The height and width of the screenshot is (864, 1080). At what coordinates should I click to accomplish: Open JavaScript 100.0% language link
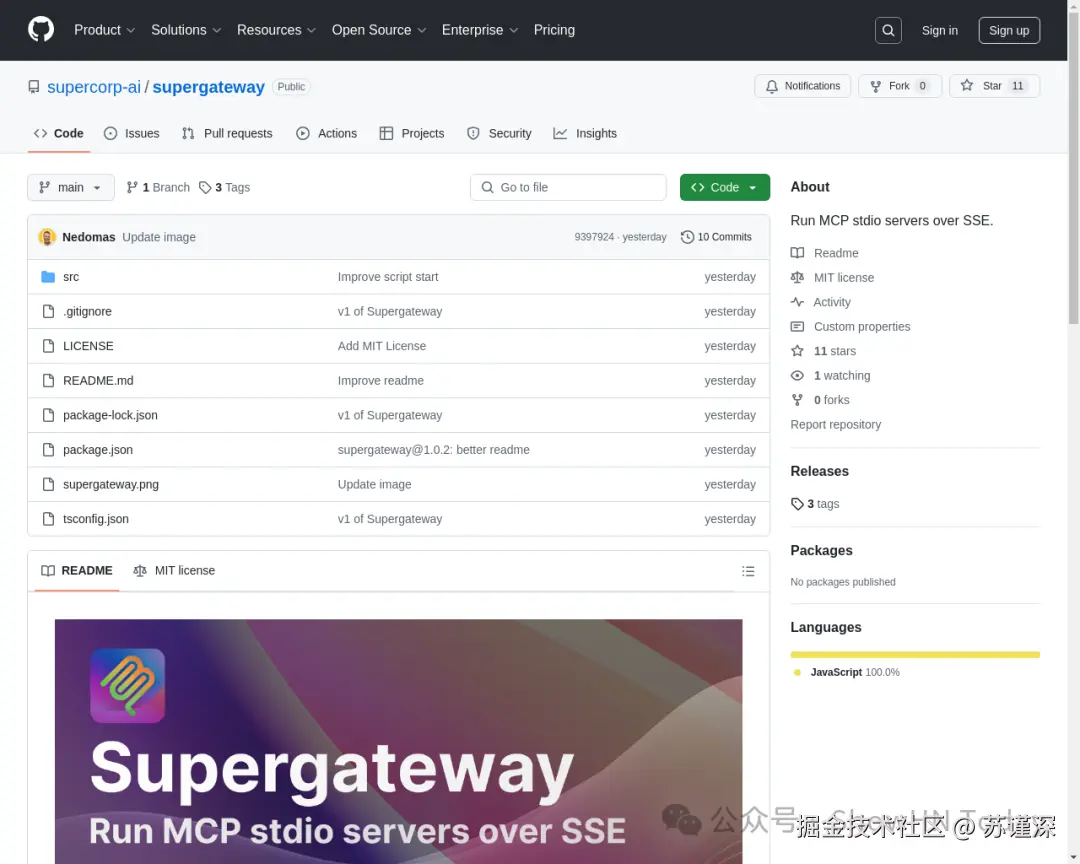[x=847, y=672]
